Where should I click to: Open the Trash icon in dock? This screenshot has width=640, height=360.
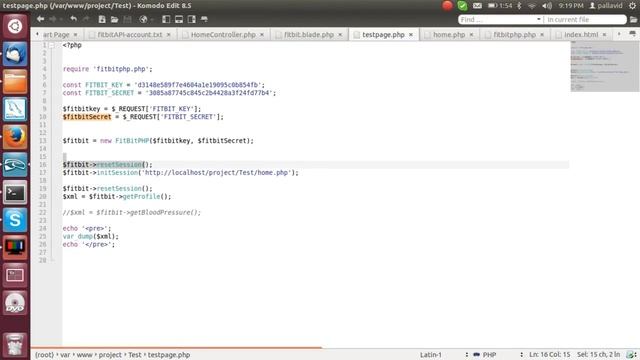click(x=15, y=344)
